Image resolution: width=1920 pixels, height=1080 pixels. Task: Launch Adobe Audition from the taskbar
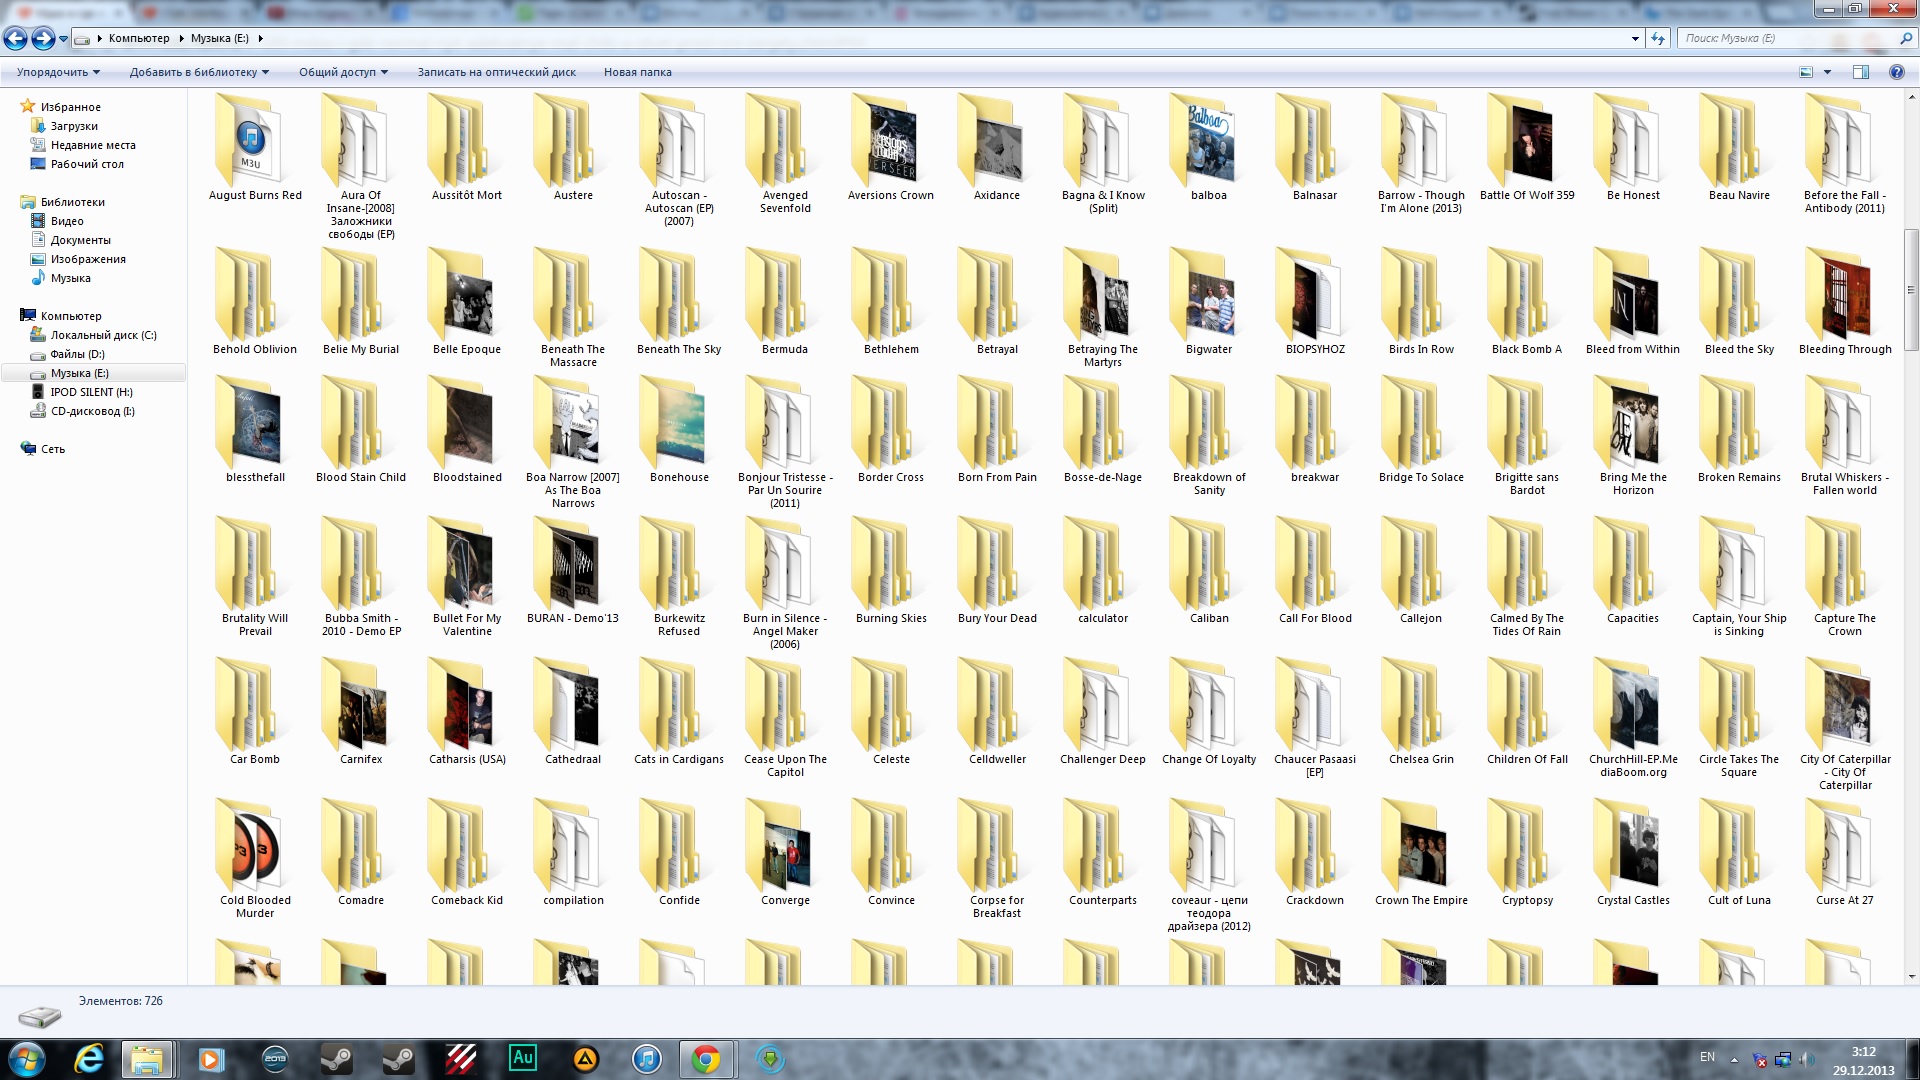tap(522, 1058)
